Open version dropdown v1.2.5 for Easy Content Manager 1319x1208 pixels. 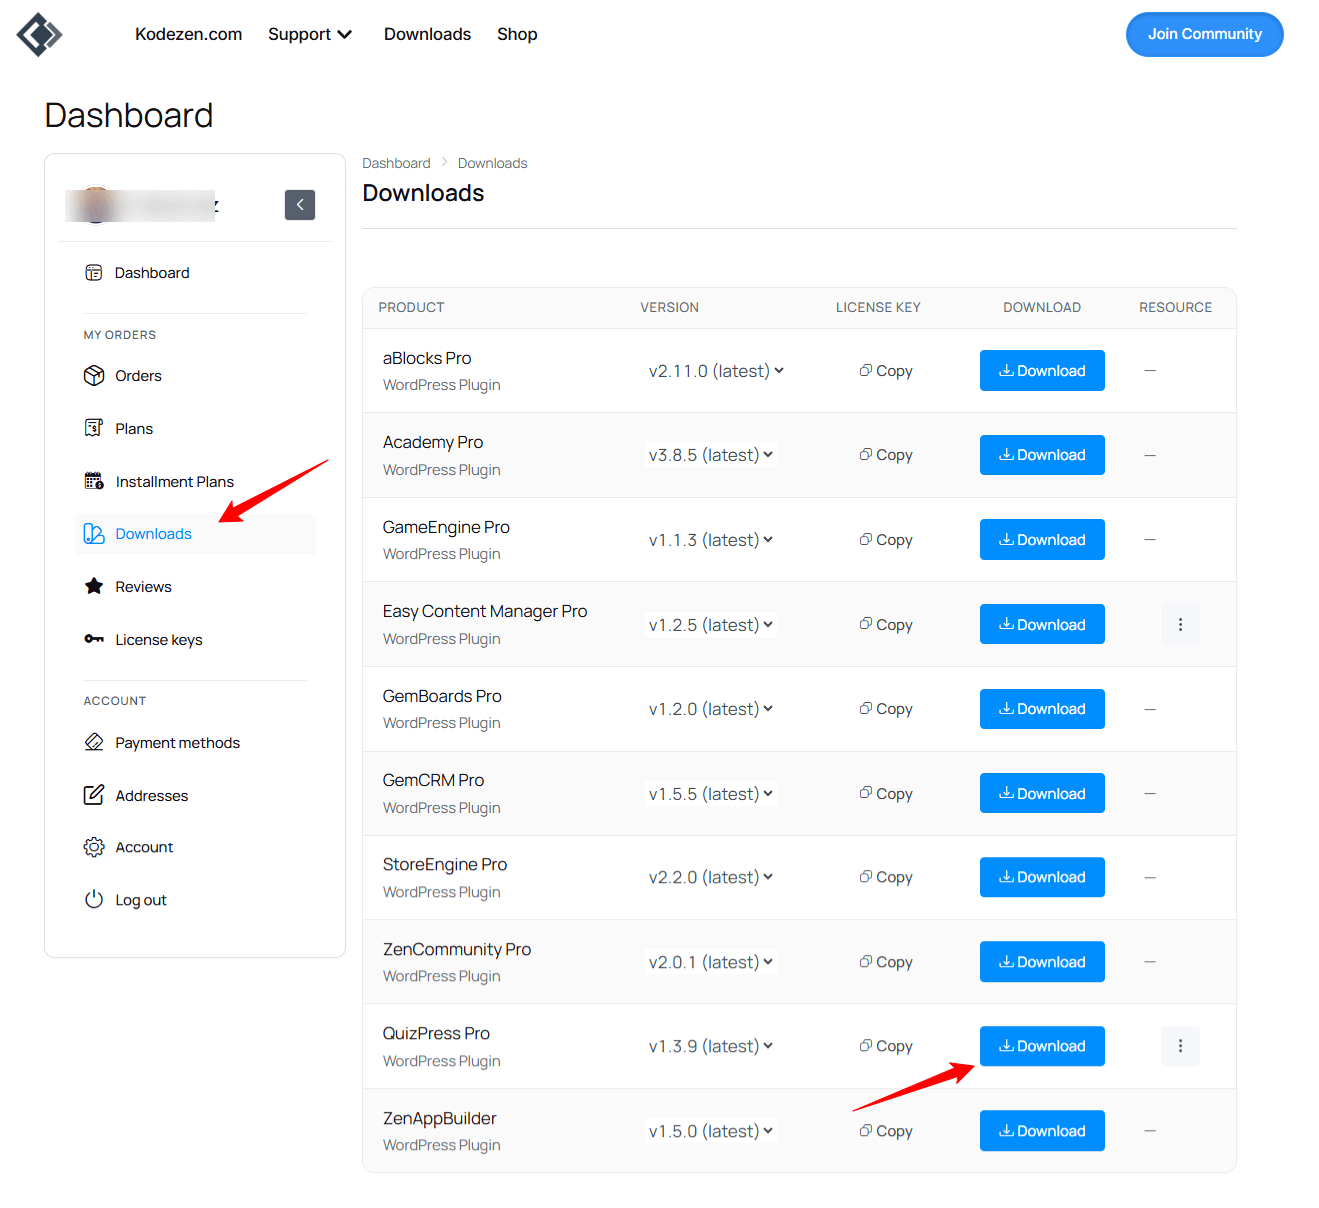pos(711,625)
